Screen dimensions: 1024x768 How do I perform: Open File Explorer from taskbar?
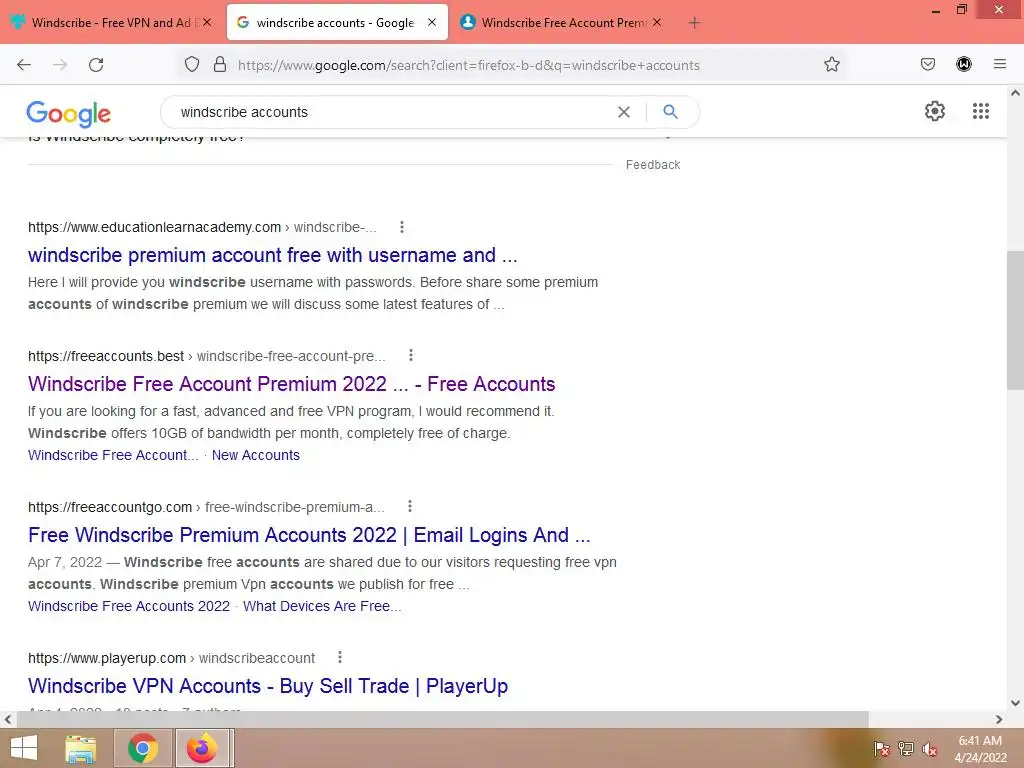80,748
